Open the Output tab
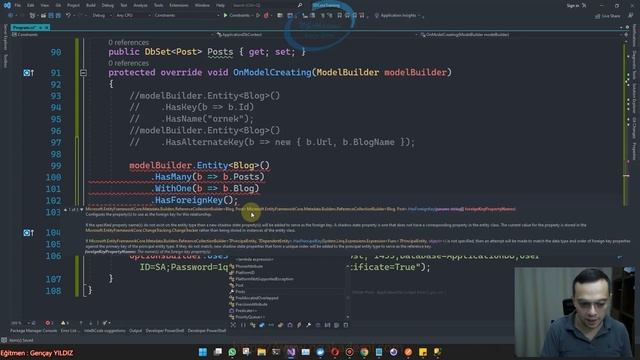 (x=136, y=331)
